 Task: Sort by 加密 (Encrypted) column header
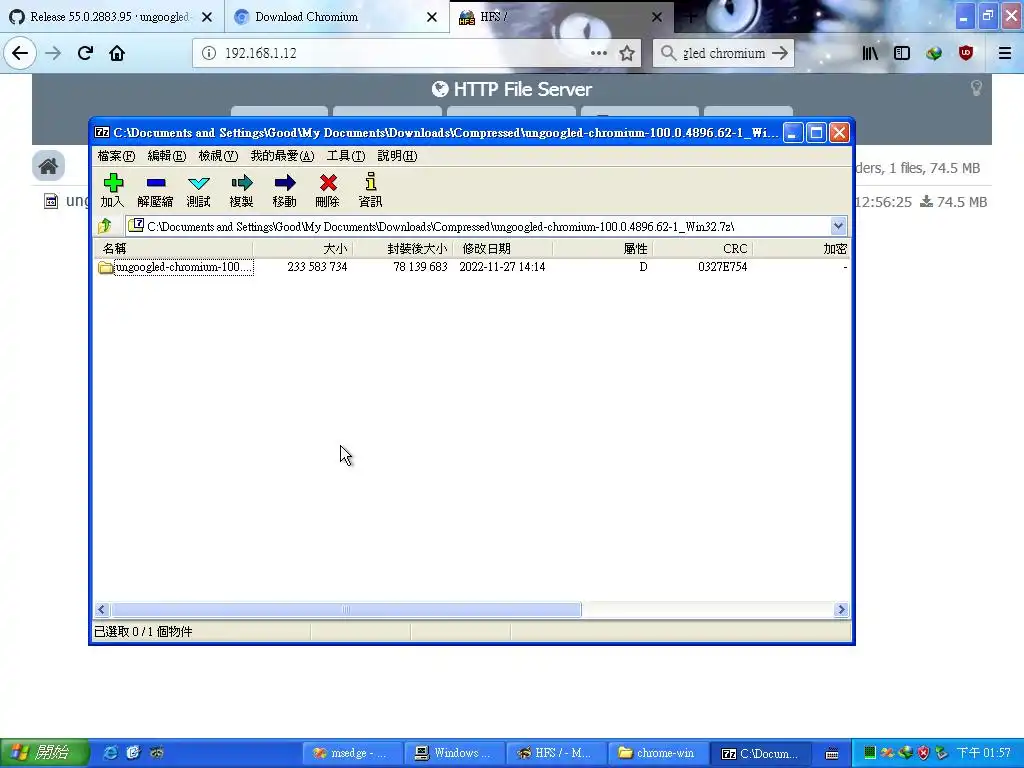point(801,249)
